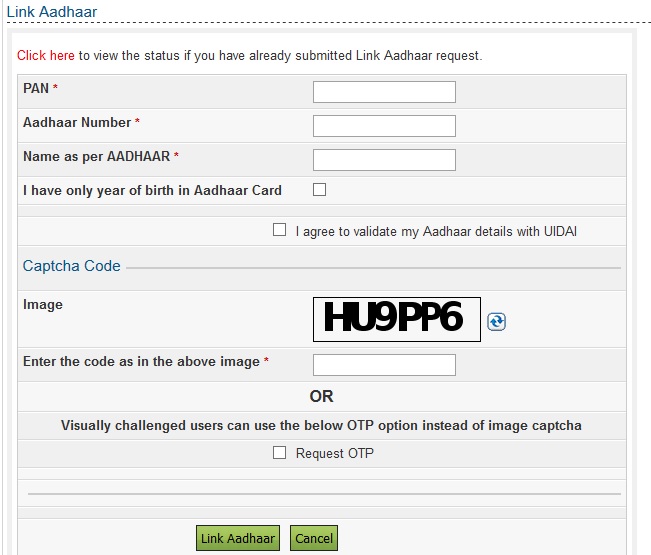
Task: Open the 'Click here' status link
Action: 45,55
